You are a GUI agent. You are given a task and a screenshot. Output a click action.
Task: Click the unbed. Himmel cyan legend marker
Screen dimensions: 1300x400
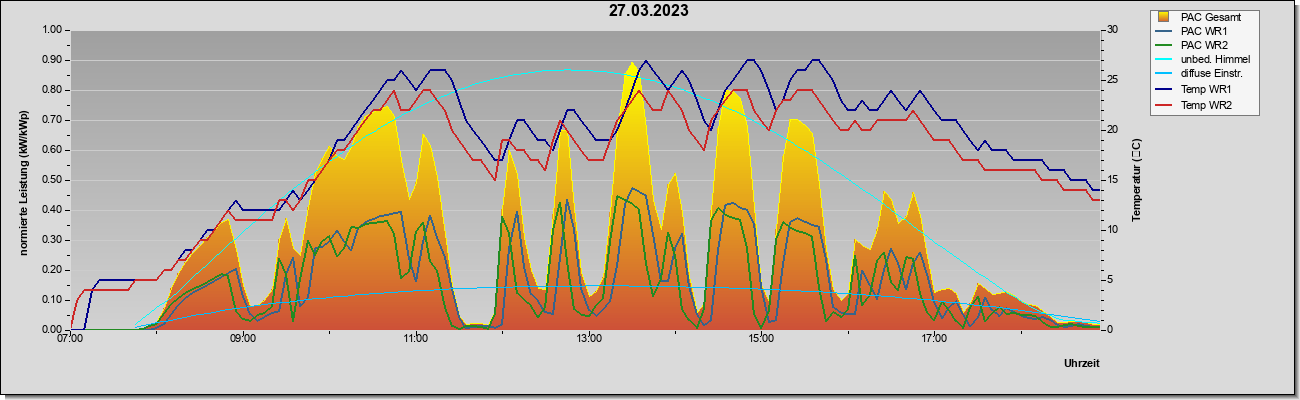1164,60
